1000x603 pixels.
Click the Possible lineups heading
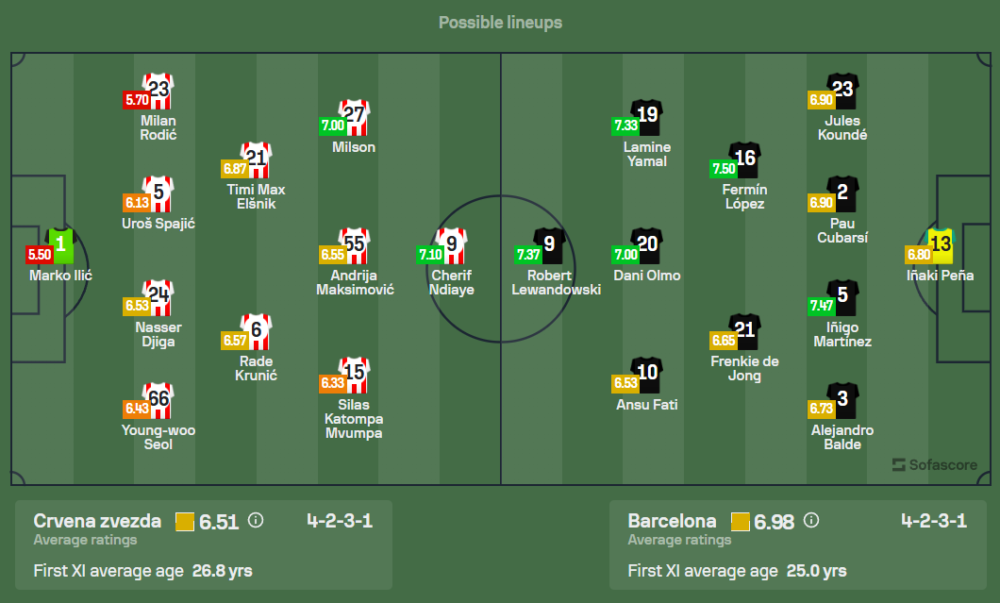(x=500, y=22)
